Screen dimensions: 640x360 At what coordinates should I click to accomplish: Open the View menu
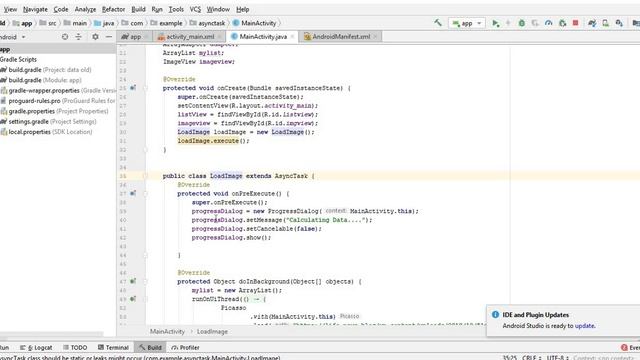coord(10,9)
